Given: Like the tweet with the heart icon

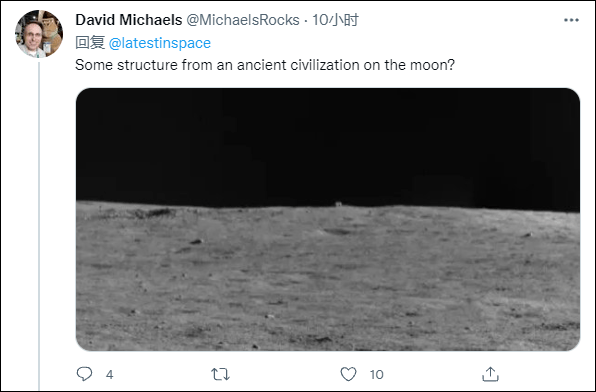Looking at the screenshot, I should pyautogui.click(x=348, y=374).
